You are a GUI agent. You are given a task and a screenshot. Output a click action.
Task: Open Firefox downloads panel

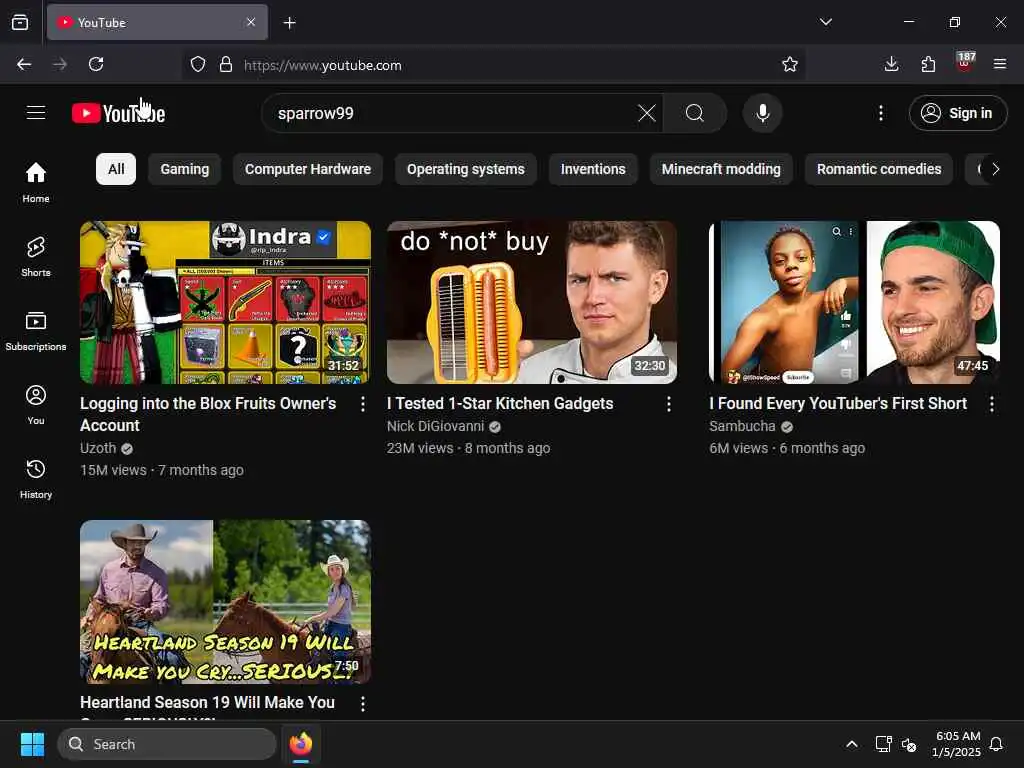(x=891, y=64)
